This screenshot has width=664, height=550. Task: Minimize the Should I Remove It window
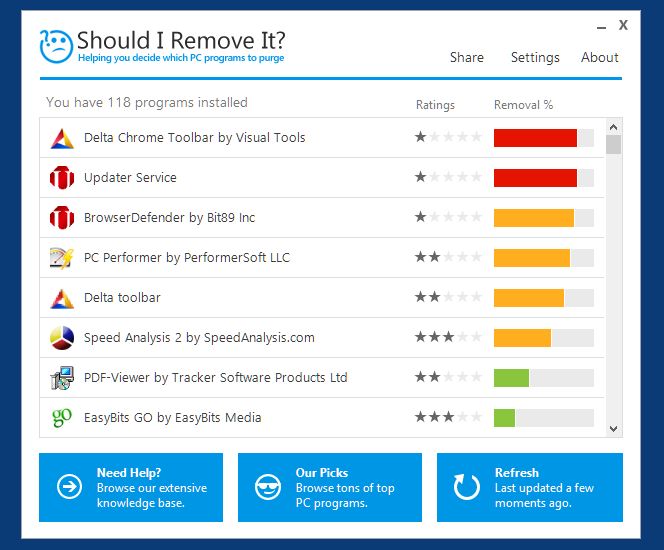601,28
